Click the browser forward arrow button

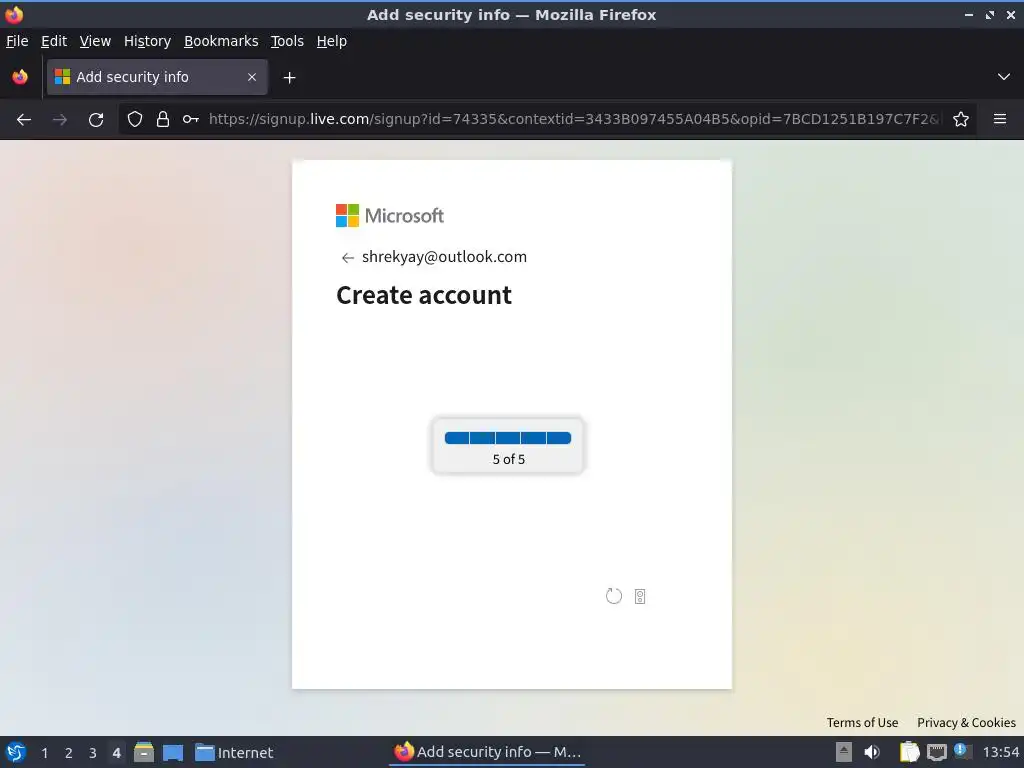[x=59, y=120]
